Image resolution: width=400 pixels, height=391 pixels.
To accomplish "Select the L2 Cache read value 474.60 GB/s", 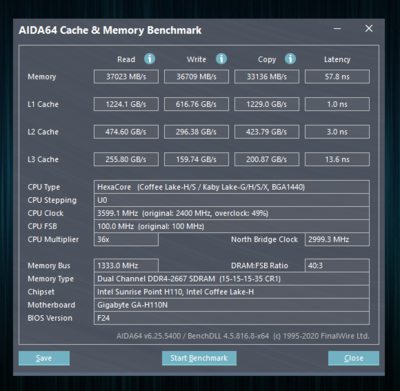I will pos(126,132).
